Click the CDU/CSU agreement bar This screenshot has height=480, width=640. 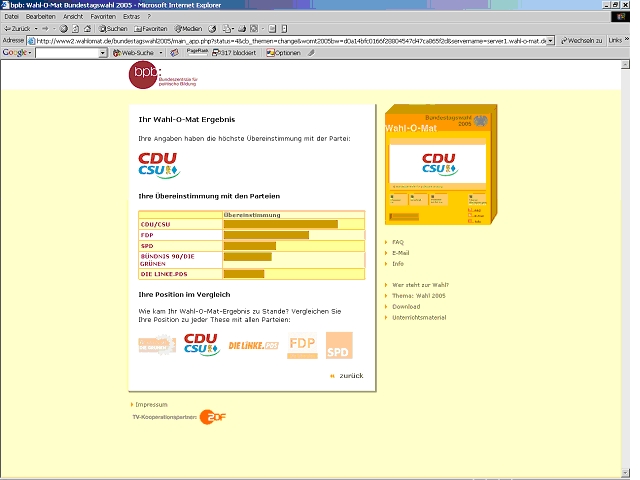tap(280, 224)
